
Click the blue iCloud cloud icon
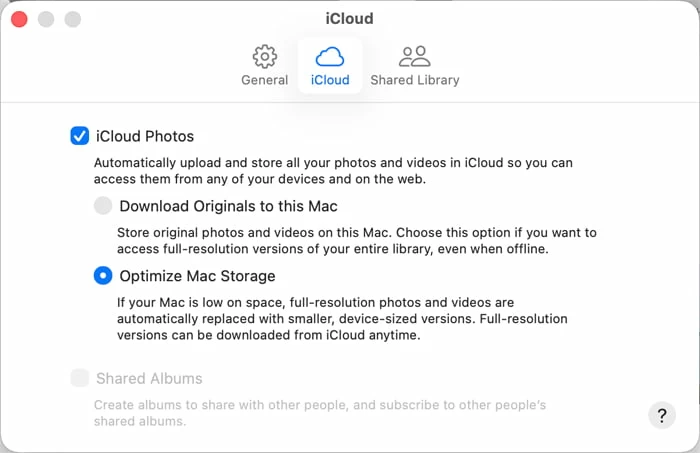[330, 56]
